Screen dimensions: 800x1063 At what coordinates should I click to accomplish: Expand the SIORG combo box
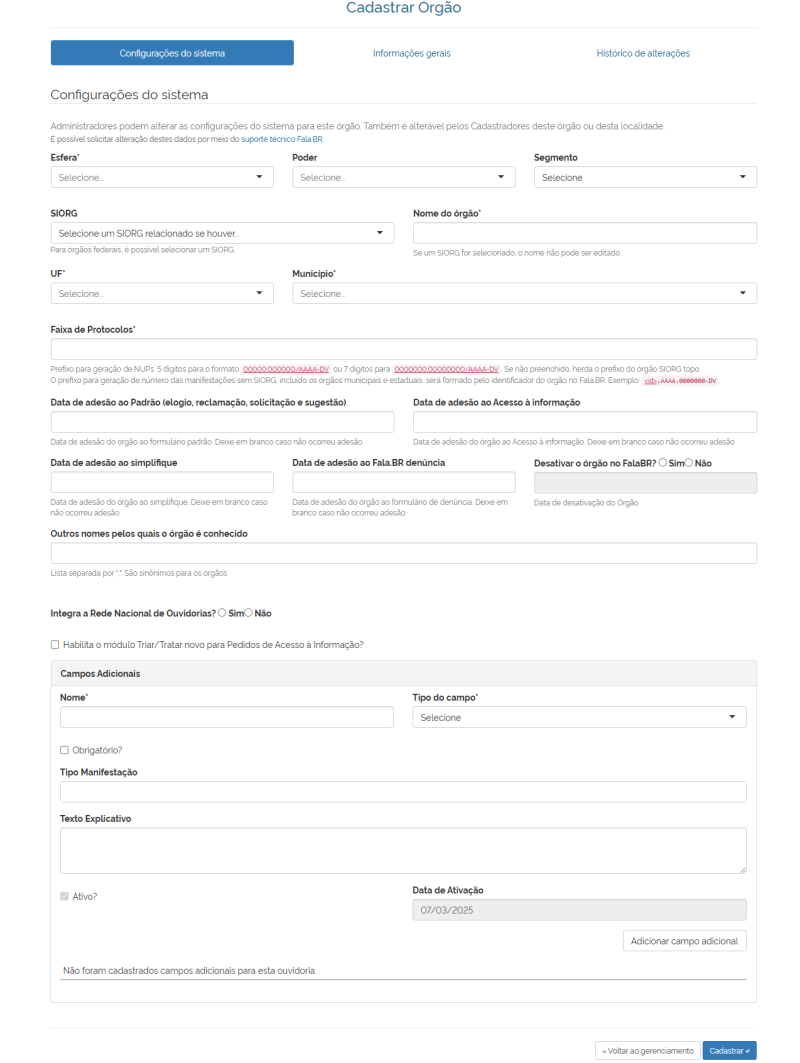222,233
